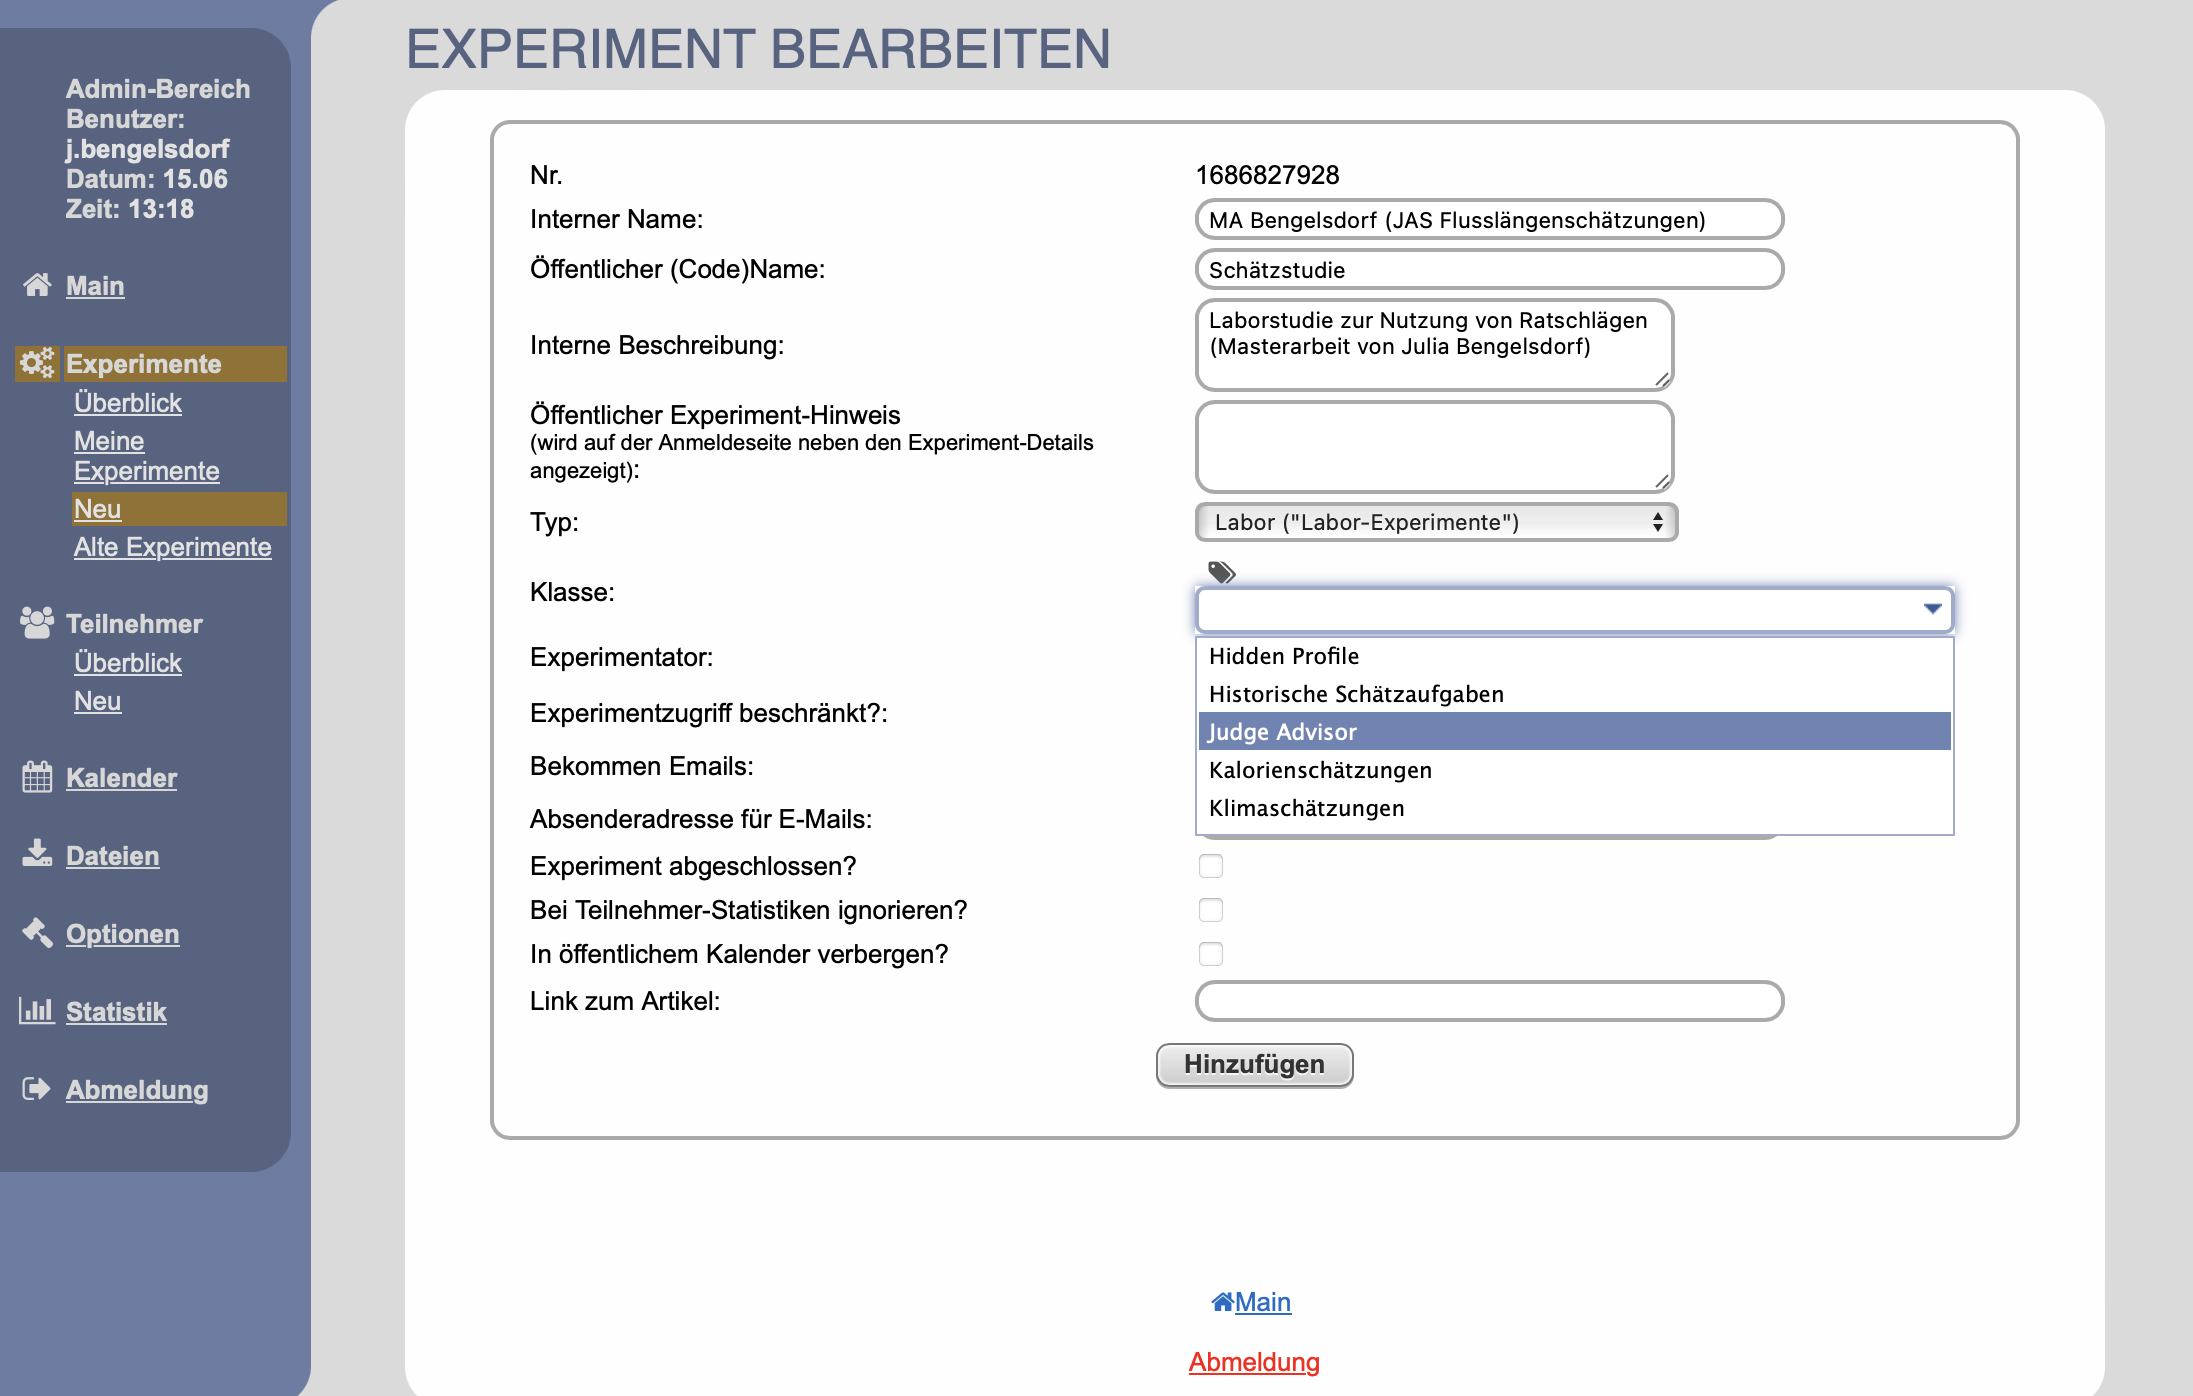
Task: Follow the red Abmeldung link at bottom
Action: [x=1254, y=1362]
